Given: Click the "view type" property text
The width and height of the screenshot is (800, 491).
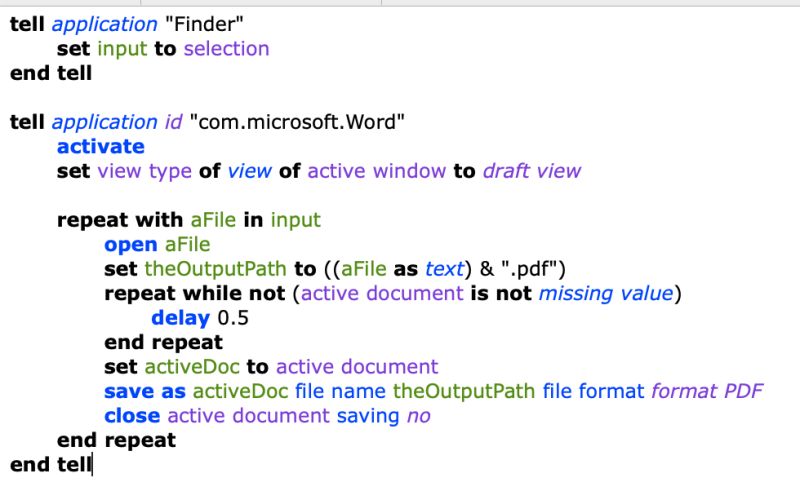Looking at the screenshot, I should (145, 171).
